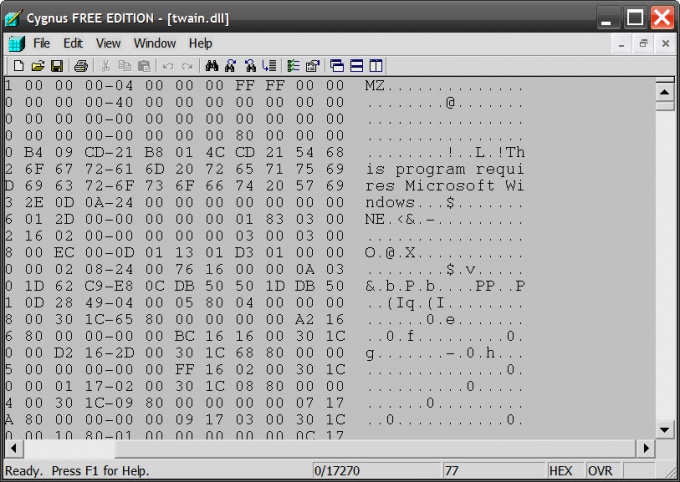Open the Edit menu
Screen dimensions: 680x482
pyautogui.click(x=73, y=43)
